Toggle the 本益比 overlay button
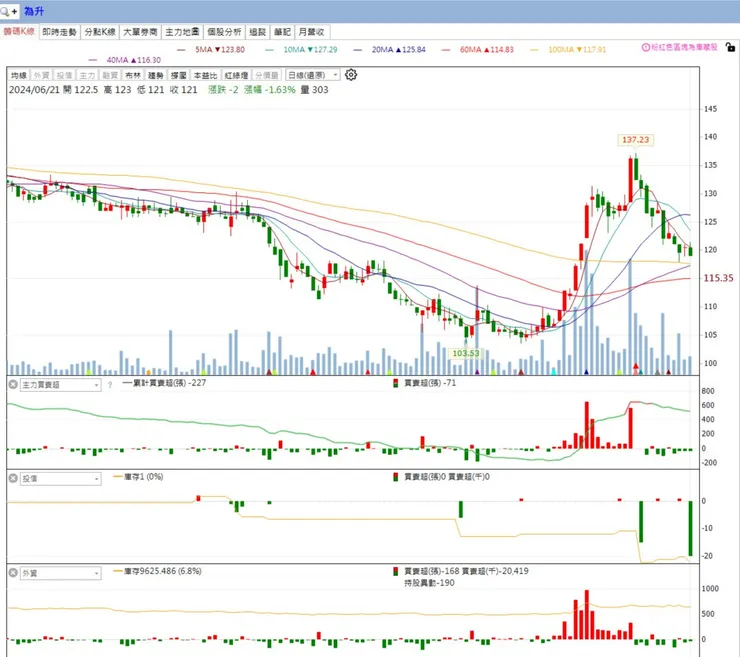The height and width of the screenshot is (657, 740). (205, 76)
